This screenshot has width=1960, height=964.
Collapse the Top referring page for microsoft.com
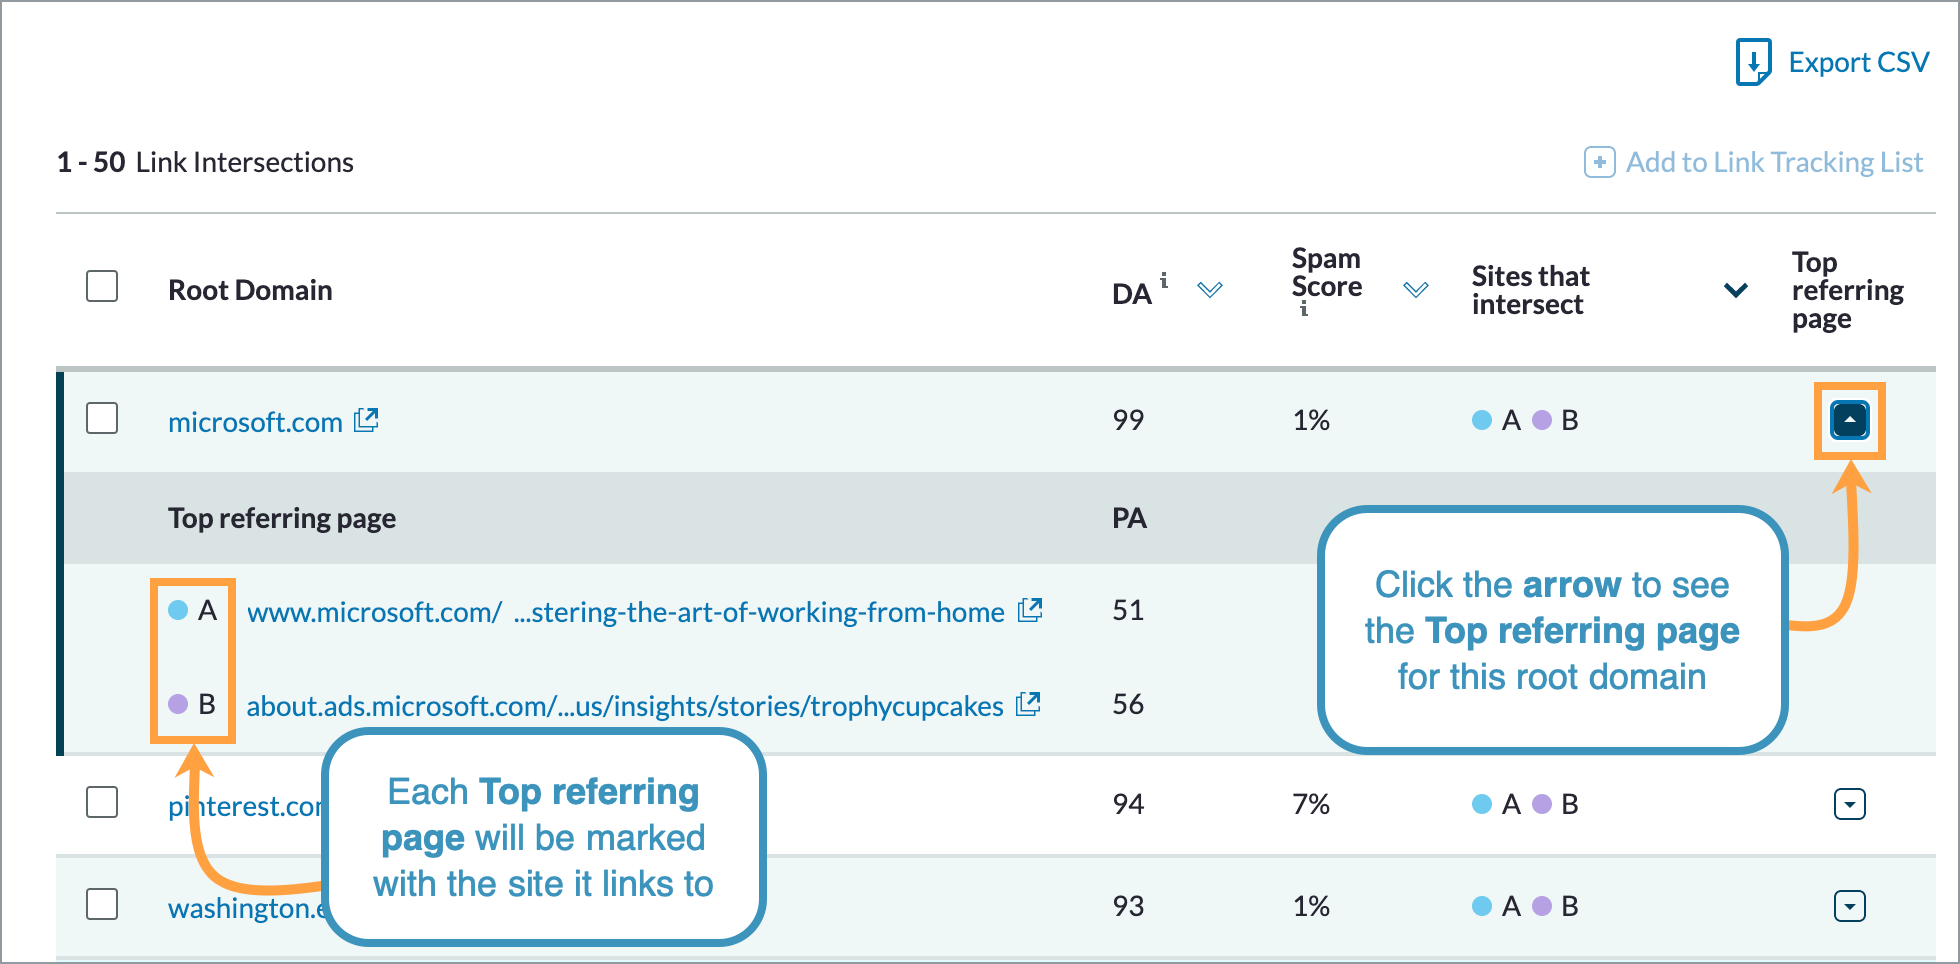tap(1849, 420)
